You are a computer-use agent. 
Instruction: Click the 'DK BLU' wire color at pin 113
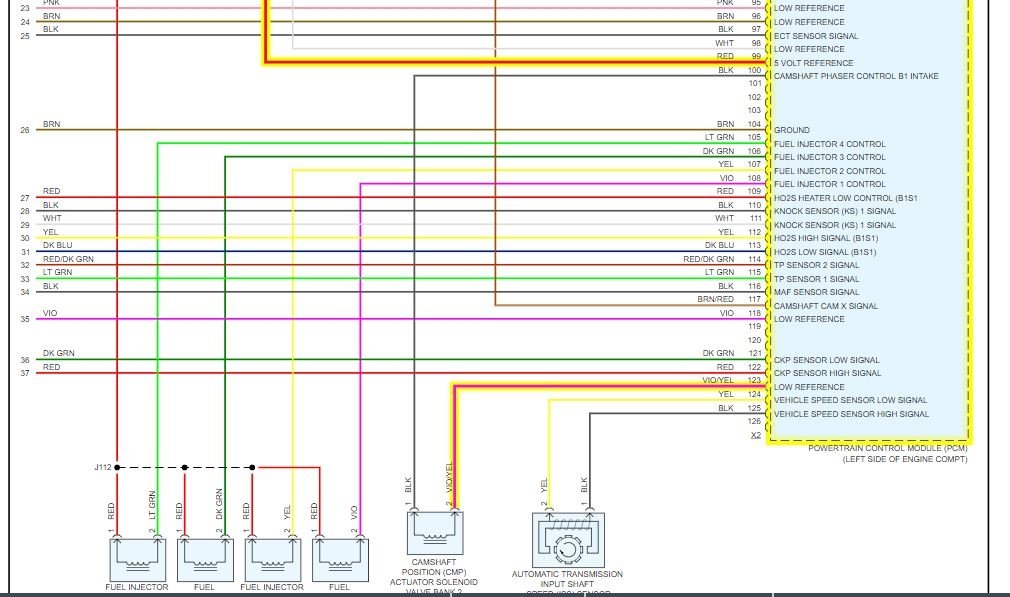(x=719, y=245)
